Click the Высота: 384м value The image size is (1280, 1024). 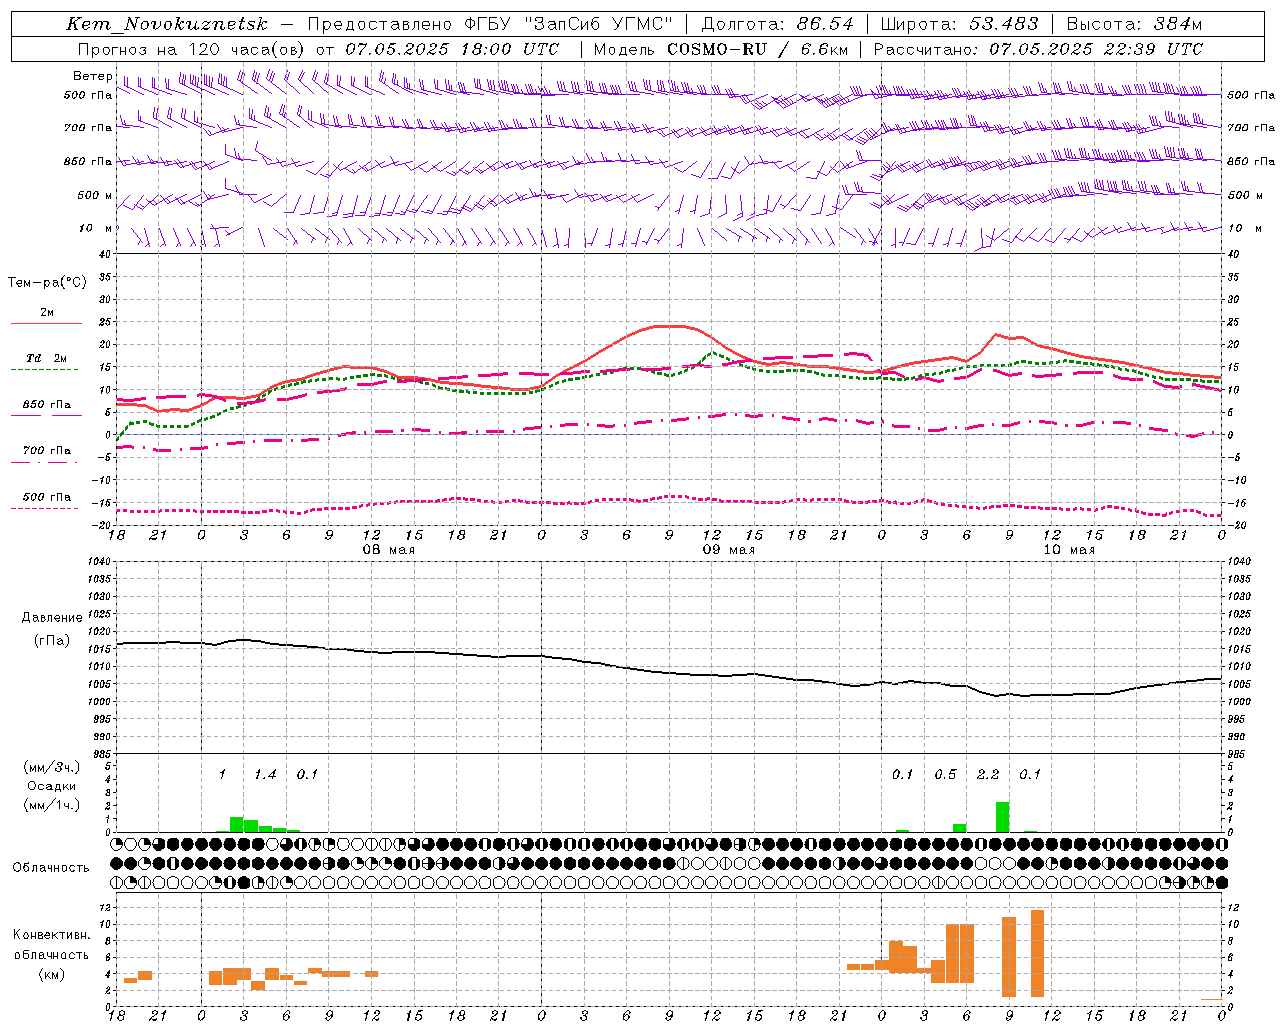pos(1134,24)
